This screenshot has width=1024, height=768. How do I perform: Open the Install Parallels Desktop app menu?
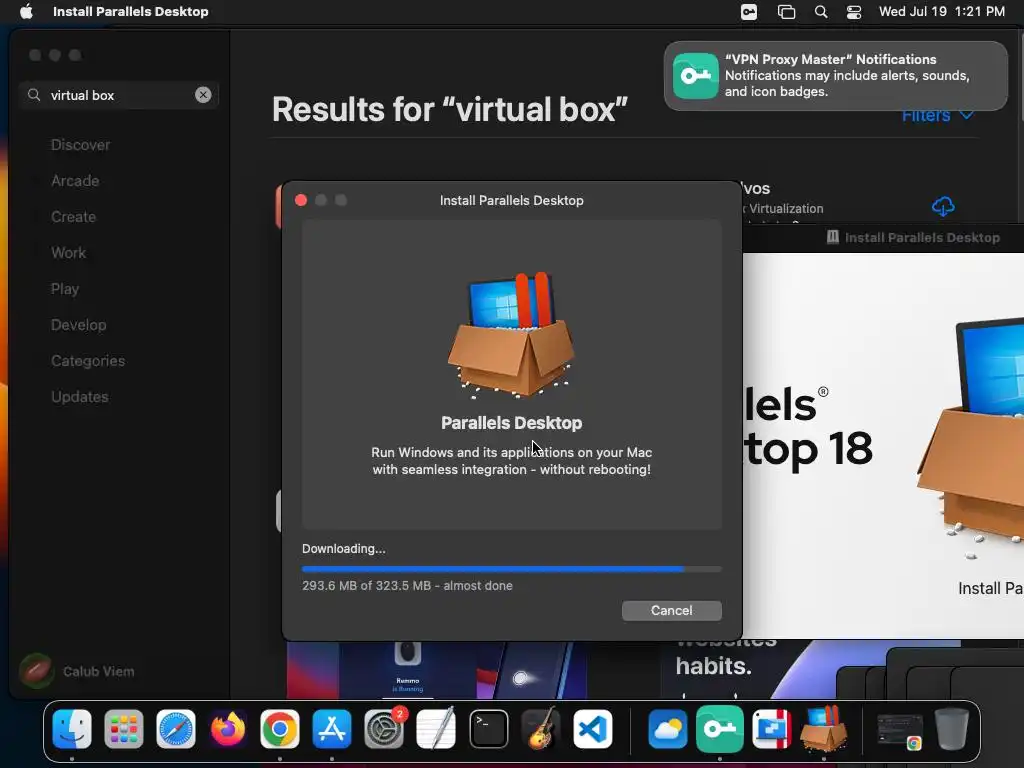[131, 12]
